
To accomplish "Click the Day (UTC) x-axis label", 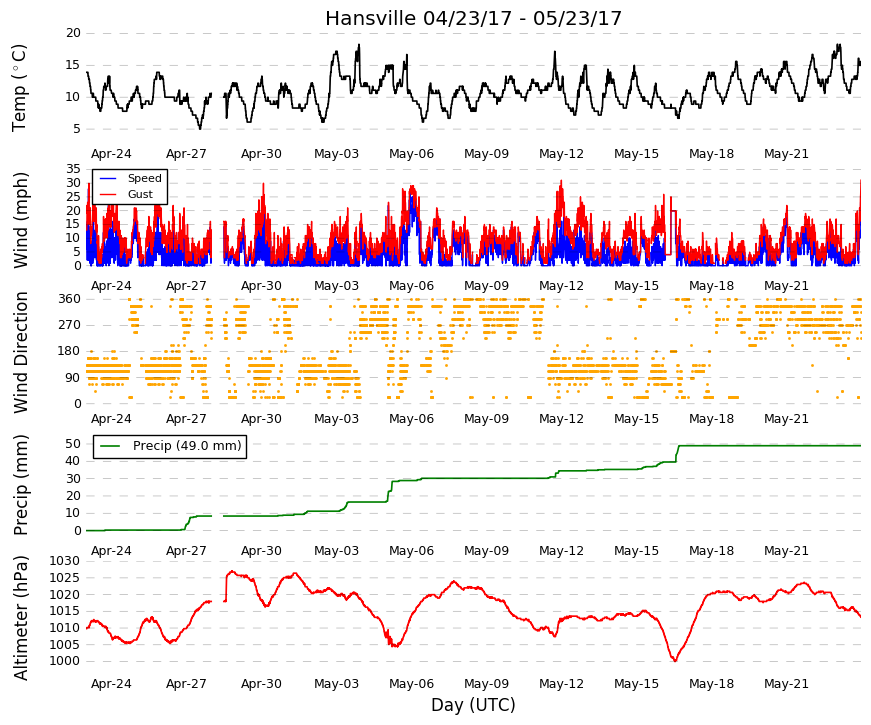I will point(473,705).
